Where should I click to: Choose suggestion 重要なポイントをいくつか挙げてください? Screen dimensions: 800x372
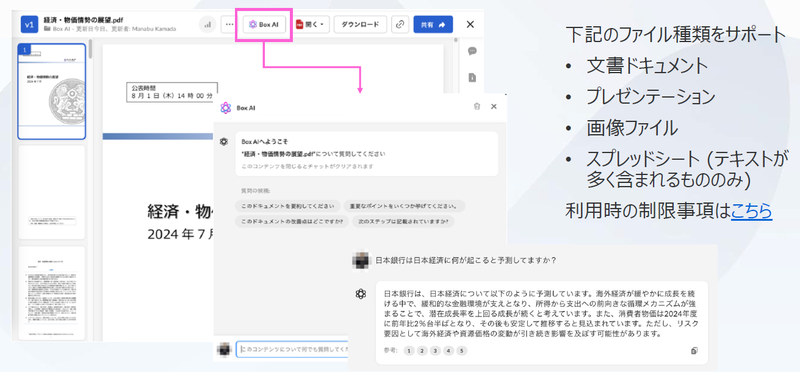[x=404, y=206]
